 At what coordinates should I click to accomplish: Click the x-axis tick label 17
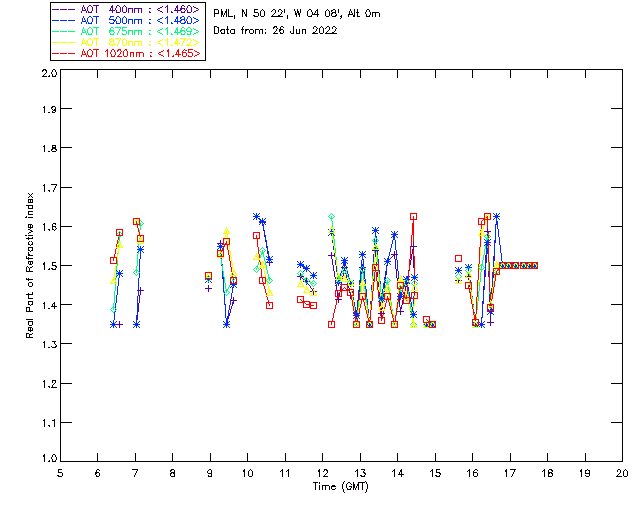(510, 473)
